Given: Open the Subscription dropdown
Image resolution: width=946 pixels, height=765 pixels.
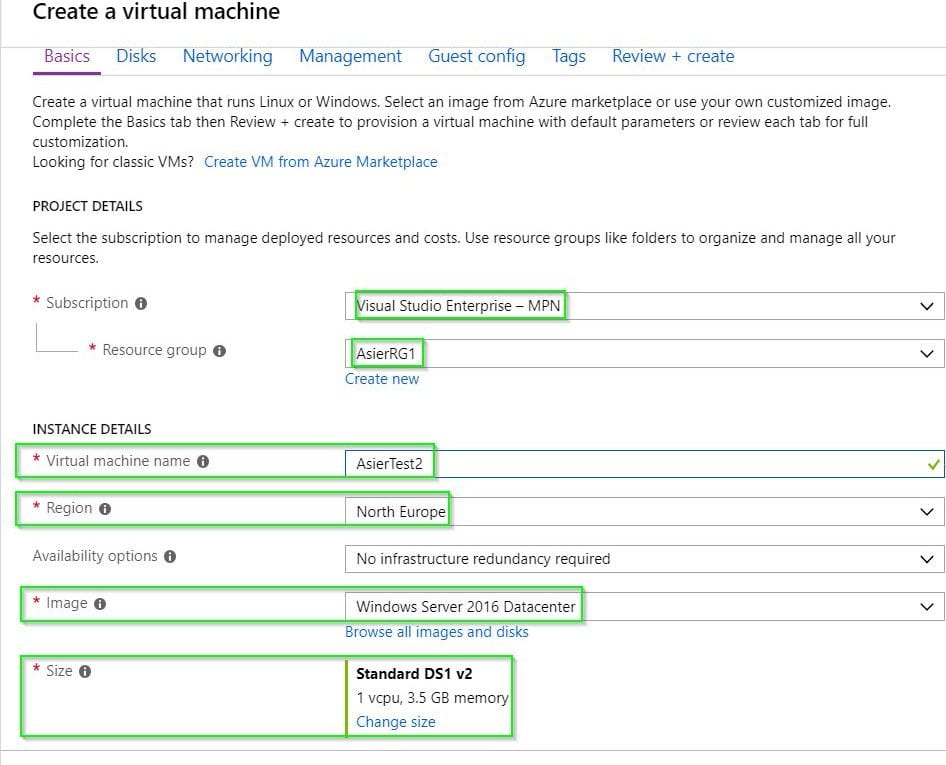Looking at the screenshot, I should point(644,306).
